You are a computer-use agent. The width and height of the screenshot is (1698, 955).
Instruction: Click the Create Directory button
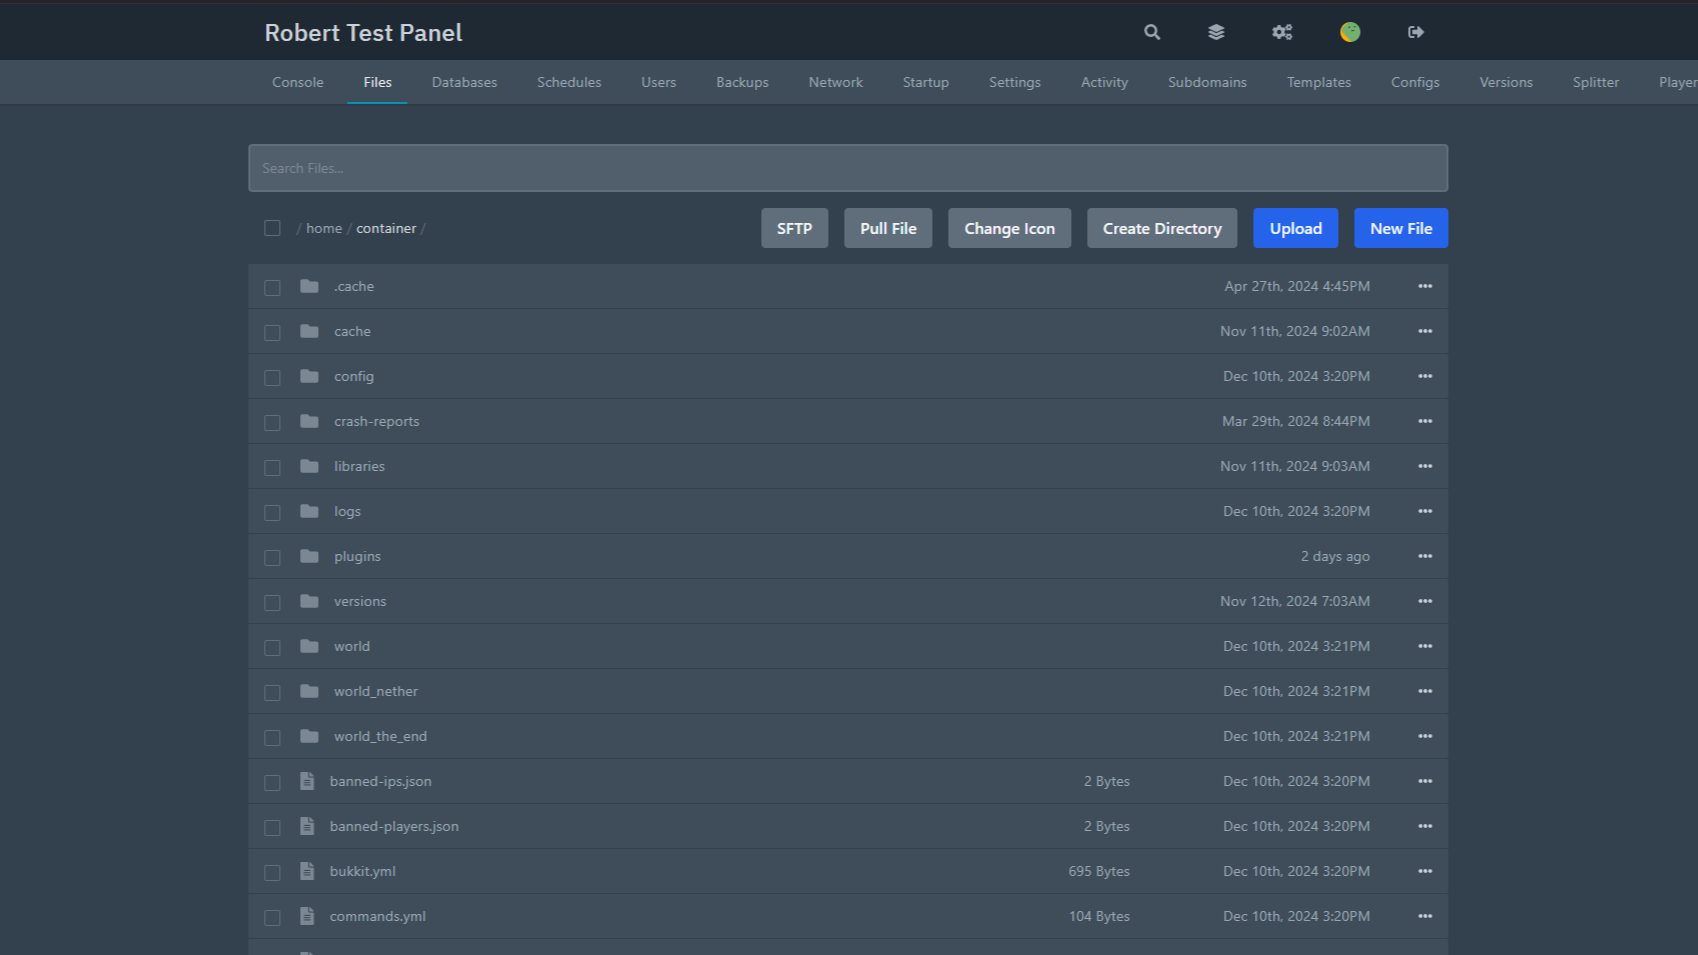pos(1162,228)
